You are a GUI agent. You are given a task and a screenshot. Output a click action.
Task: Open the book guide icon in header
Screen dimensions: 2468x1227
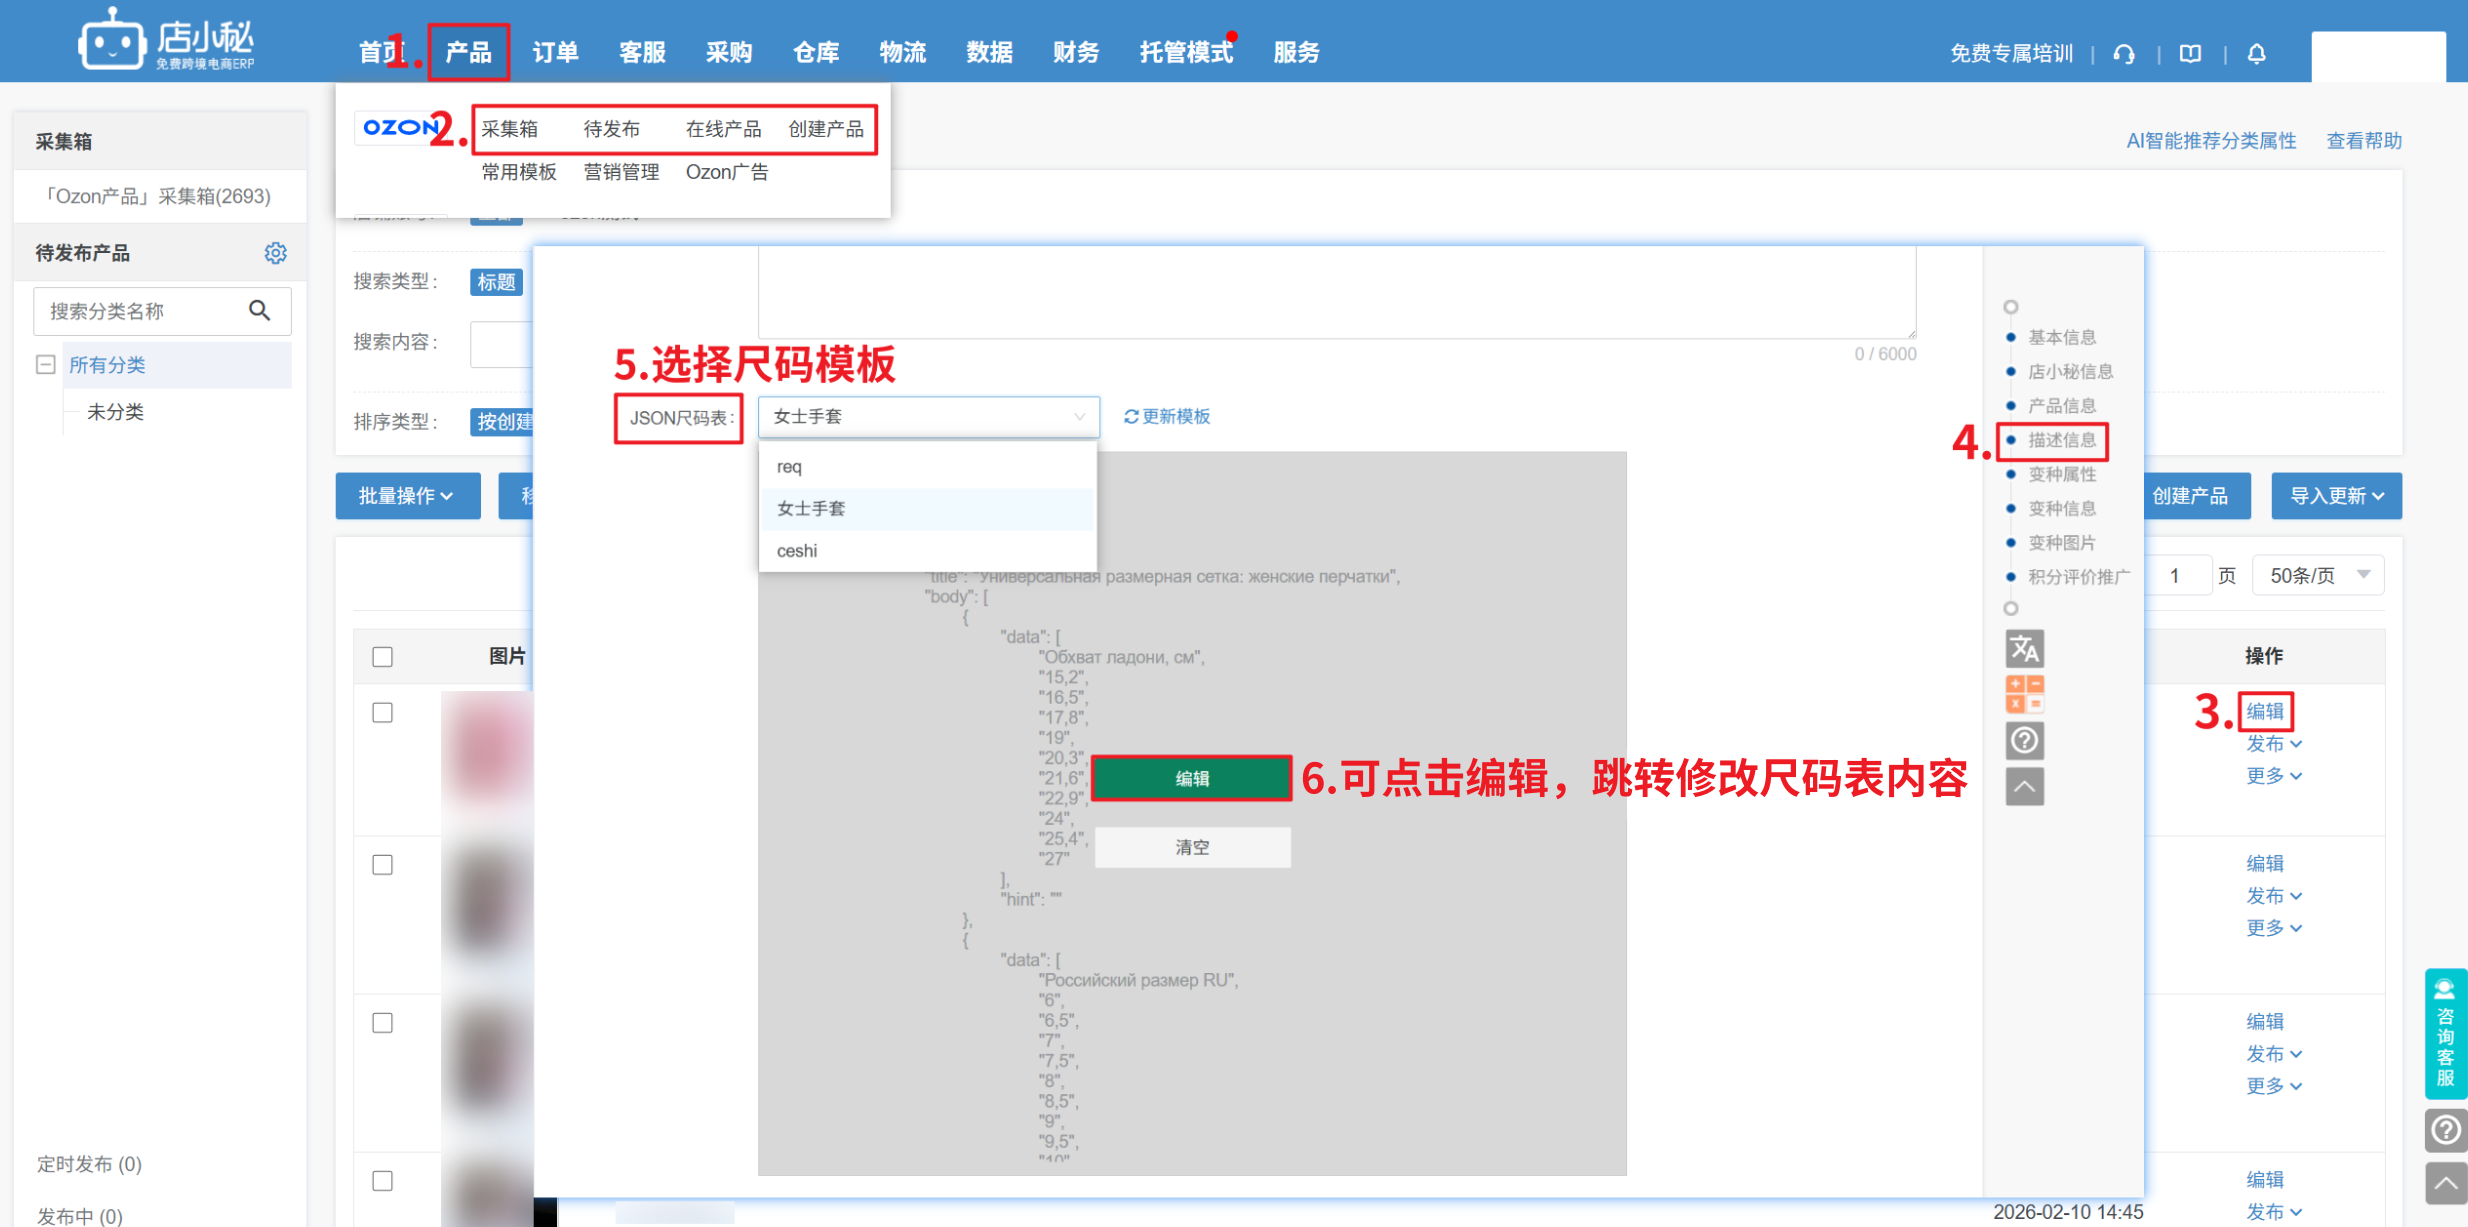tap(2190, 54)
